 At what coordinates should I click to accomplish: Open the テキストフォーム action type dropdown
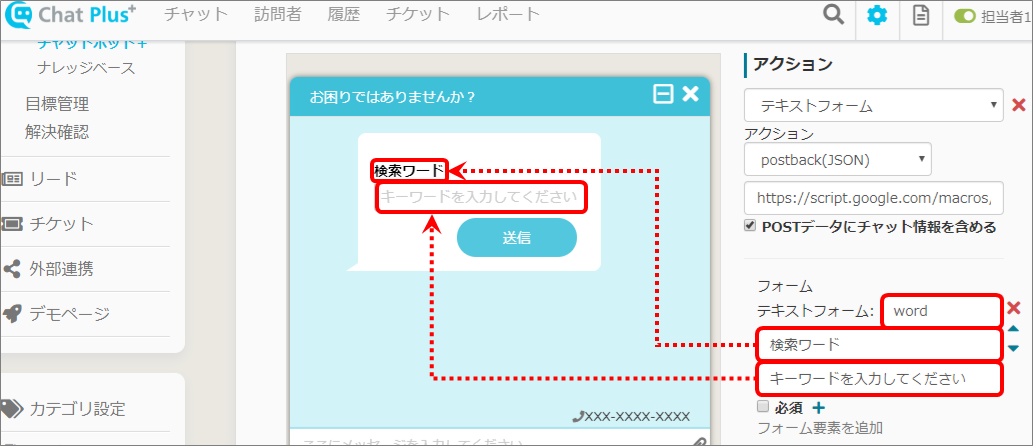[x=873, y=105]
